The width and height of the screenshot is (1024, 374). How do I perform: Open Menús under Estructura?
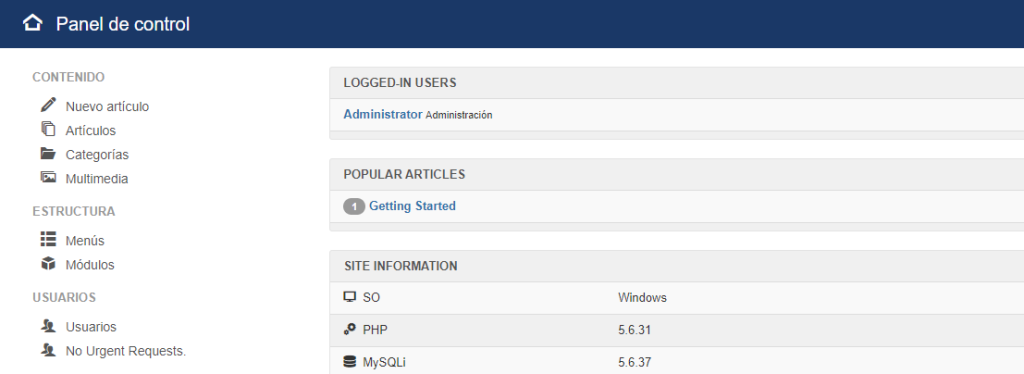85,240
